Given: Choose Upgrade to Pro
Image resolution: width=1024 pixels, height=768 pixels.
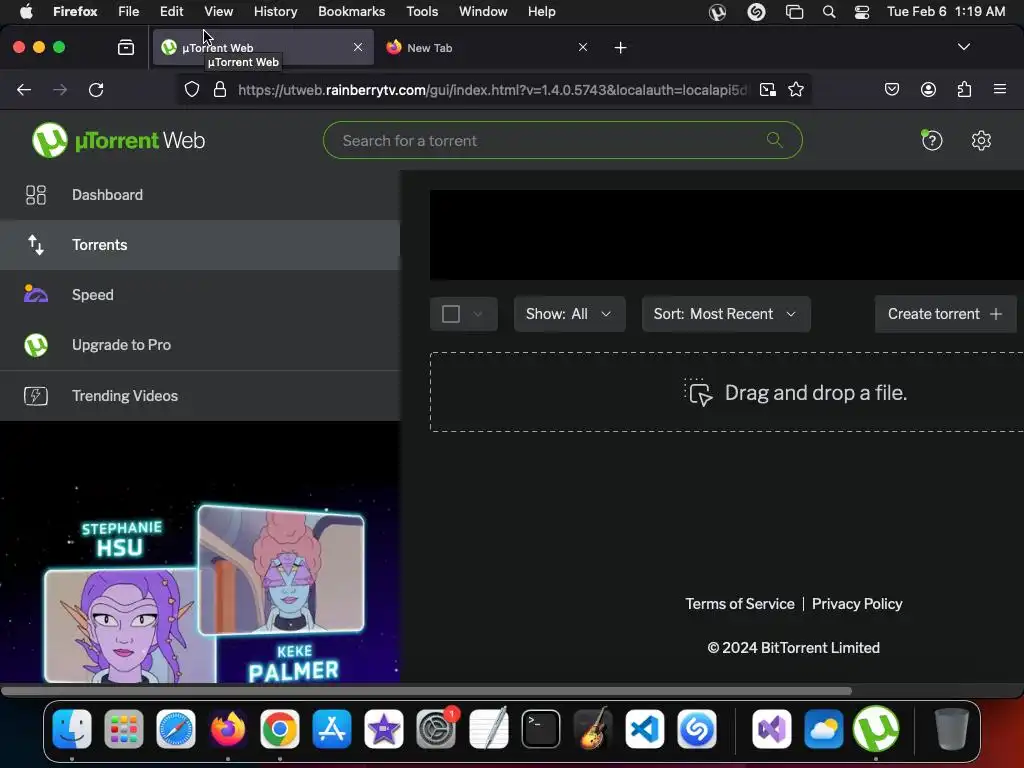Looking at the screenshot, I should (x=200, y=345).
